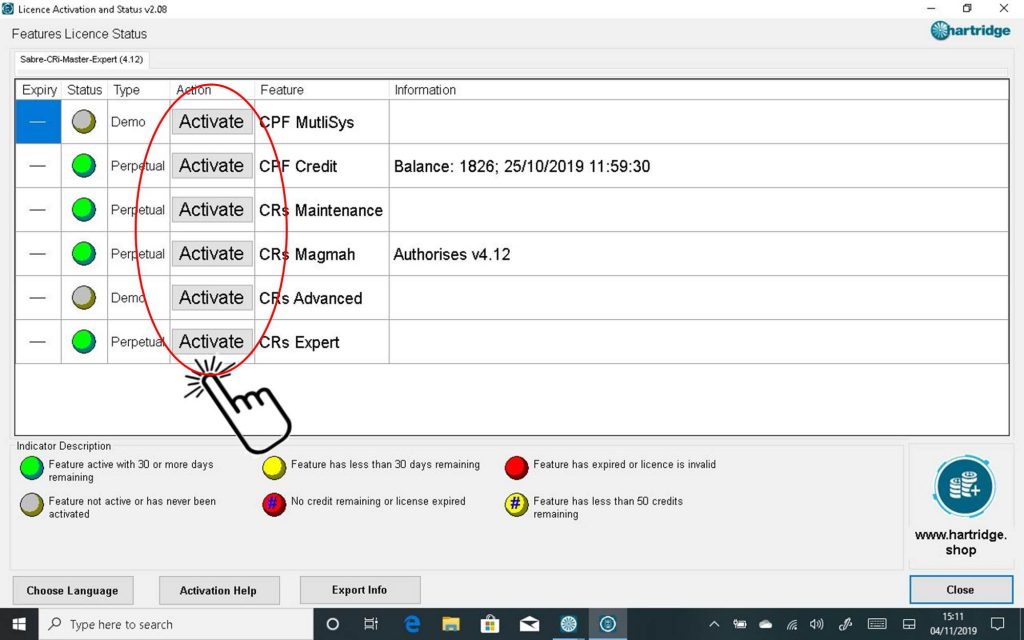This screenshot has width=1024, height=640.
Task: Click the OneDrive cloud tray icon
Action: [x=765, y=624]
